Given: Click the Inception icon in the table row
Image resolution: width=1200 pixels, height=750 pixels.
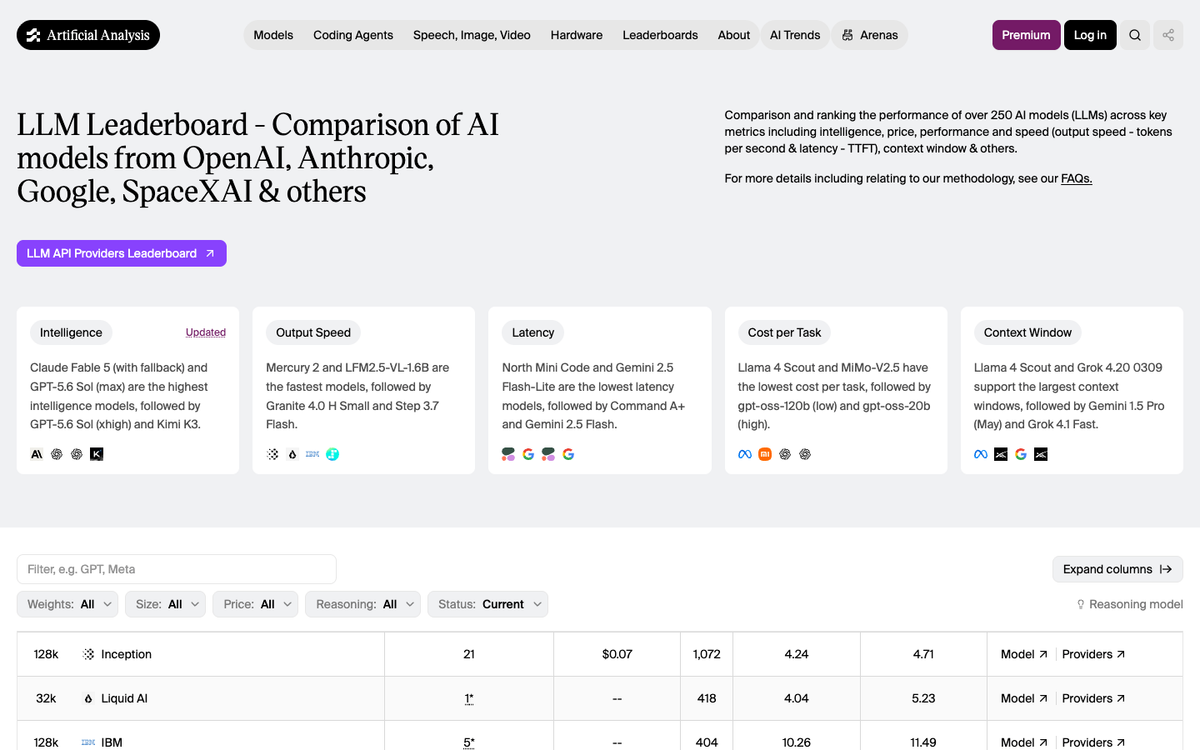Looking at the screenshot, I should coord(88,654).
